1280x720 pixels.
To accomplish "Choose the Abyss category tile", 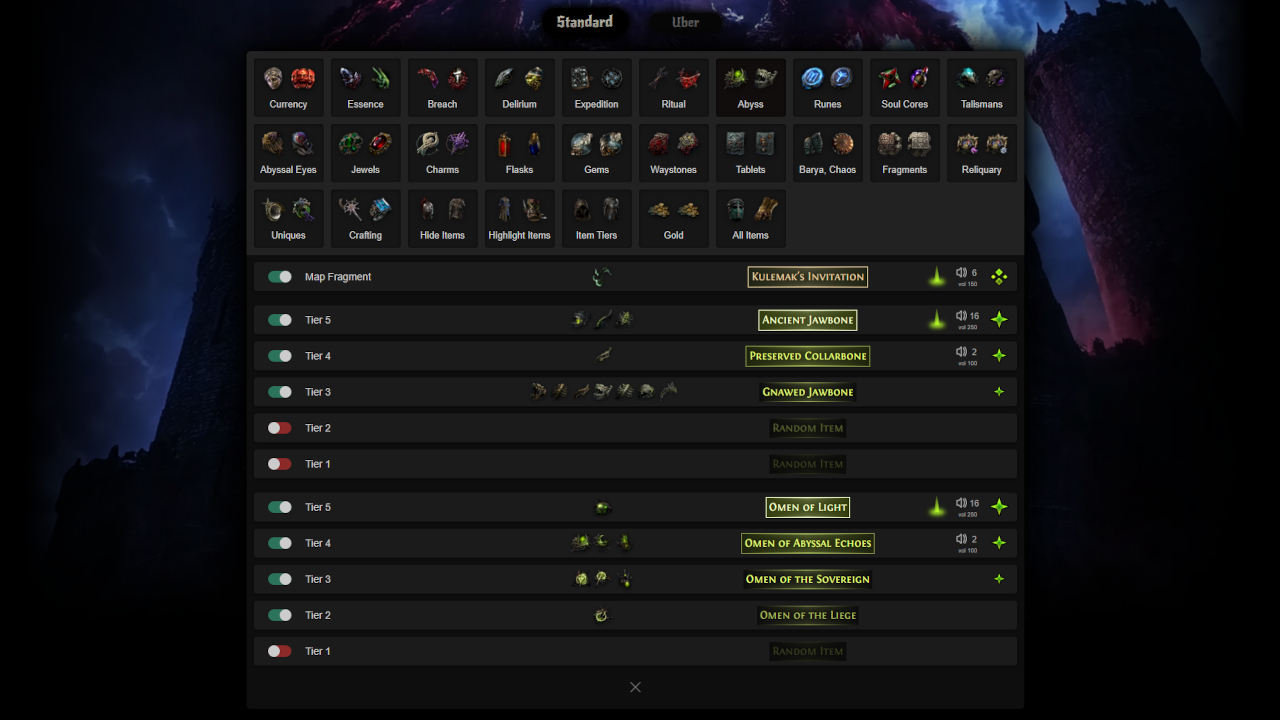I will click(750, 87).
